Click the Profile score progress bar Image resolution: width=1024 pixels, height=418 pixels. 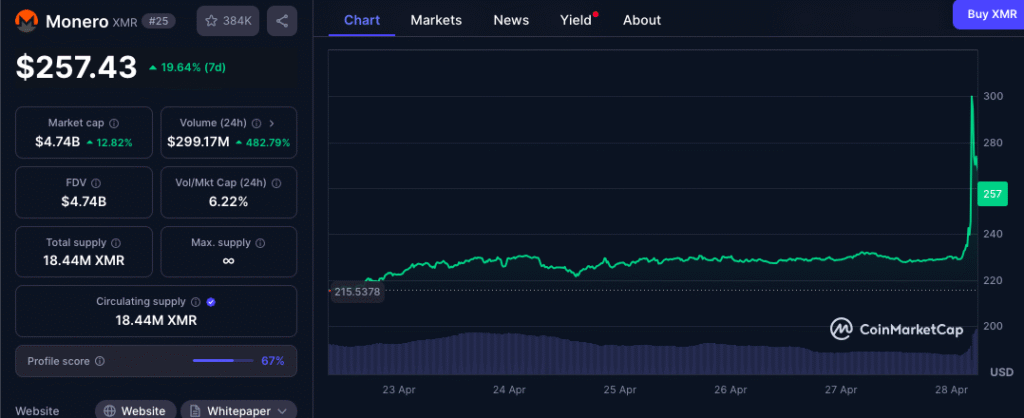point(225,361)
